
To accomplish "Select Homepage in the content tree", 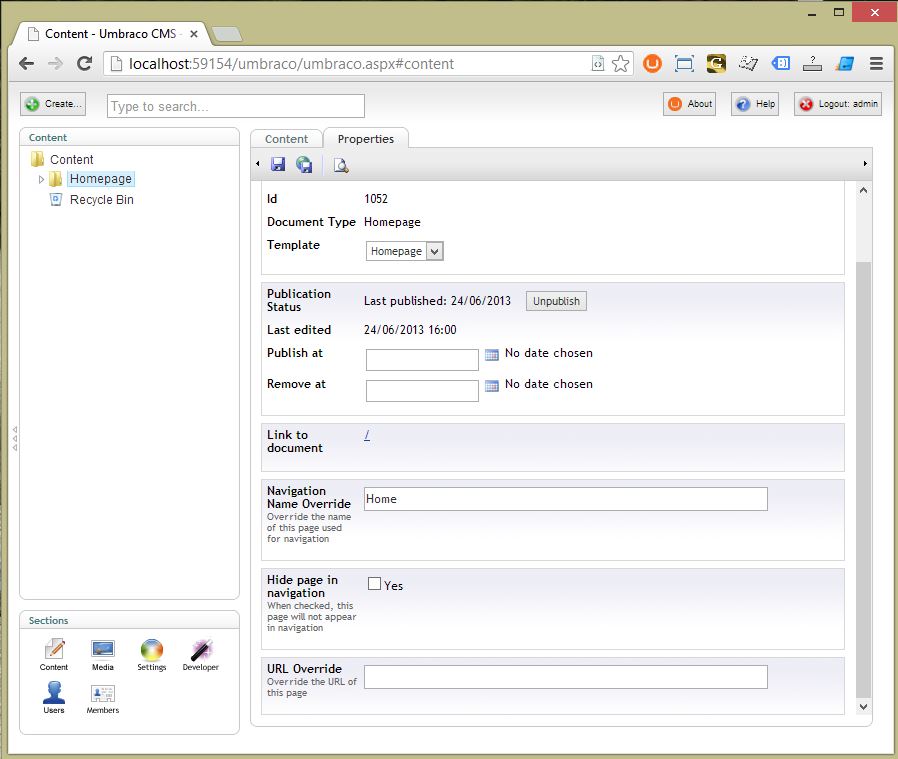I will [x=101, y=179].
